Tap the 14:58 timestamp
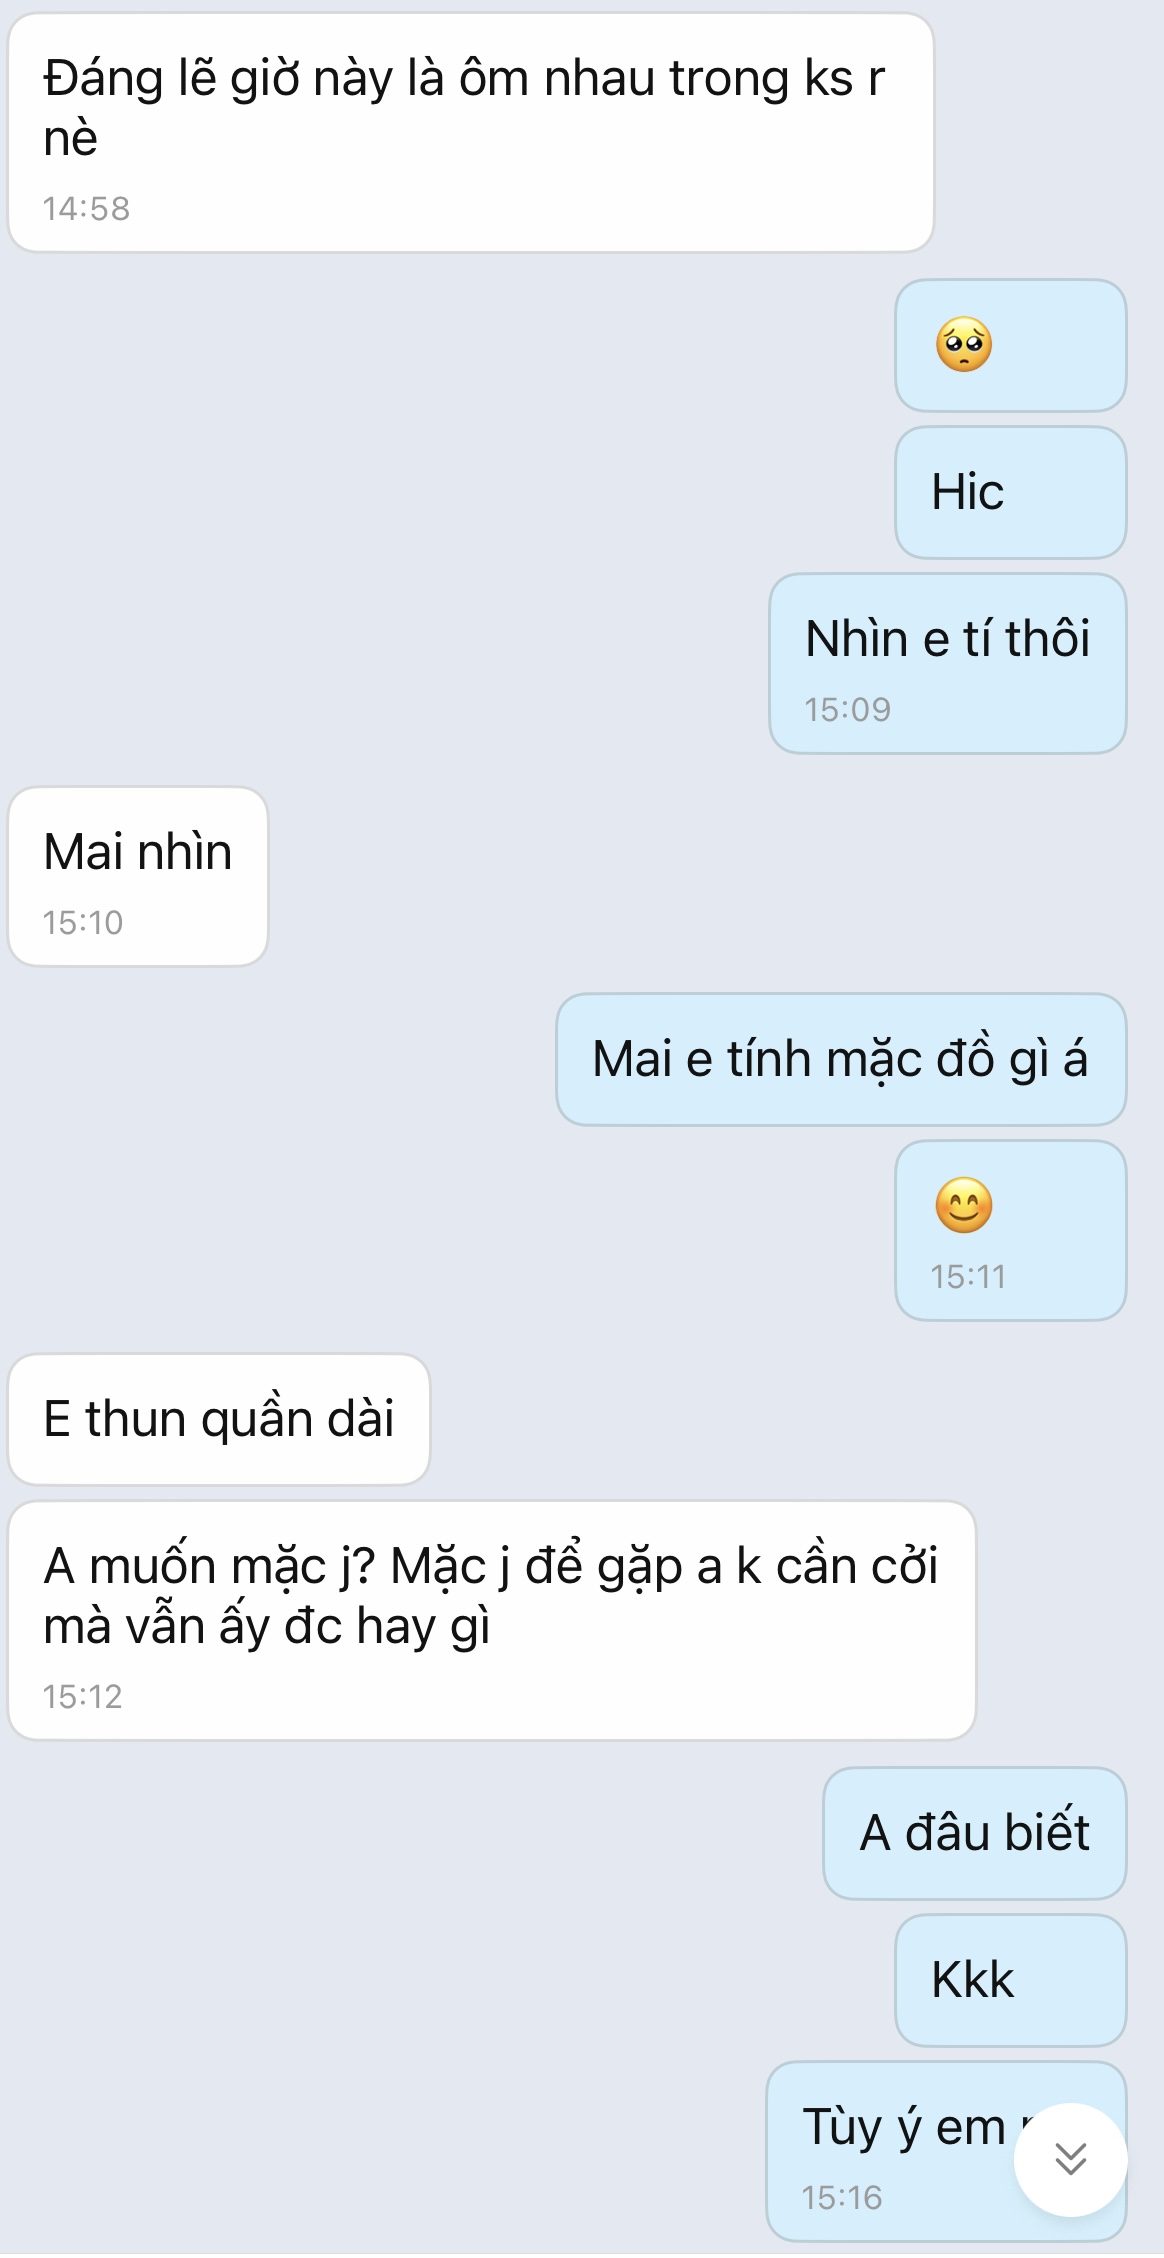 point(86,208)
